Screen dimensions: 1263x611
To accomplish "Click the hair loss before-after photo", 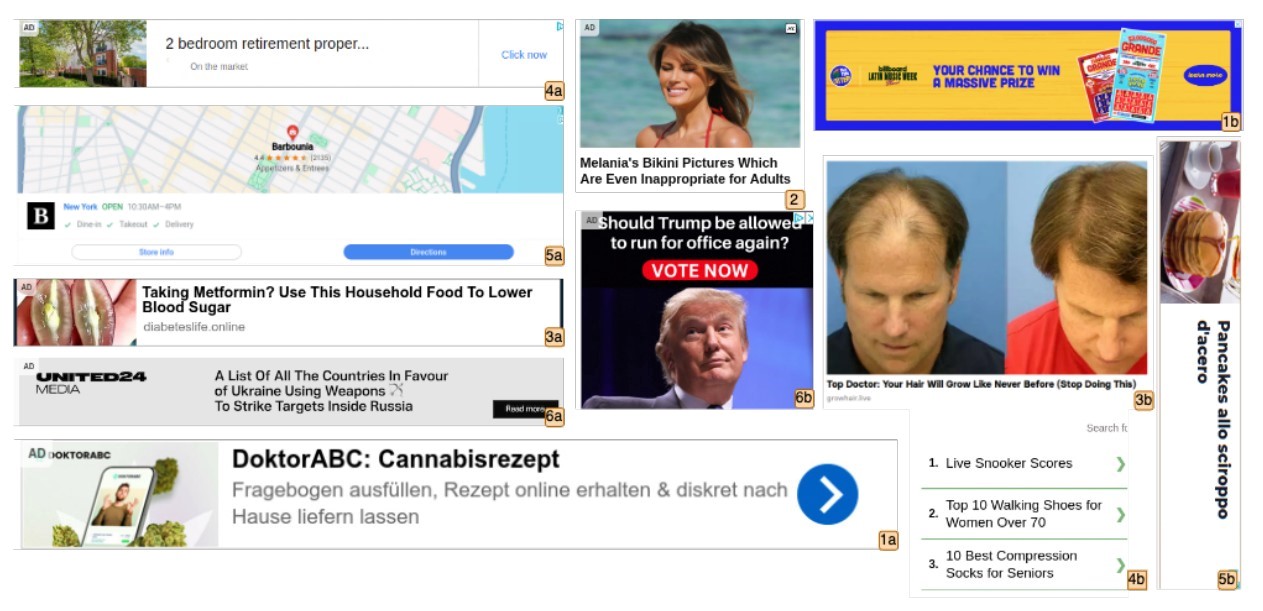I will click(x=986, y=268).
